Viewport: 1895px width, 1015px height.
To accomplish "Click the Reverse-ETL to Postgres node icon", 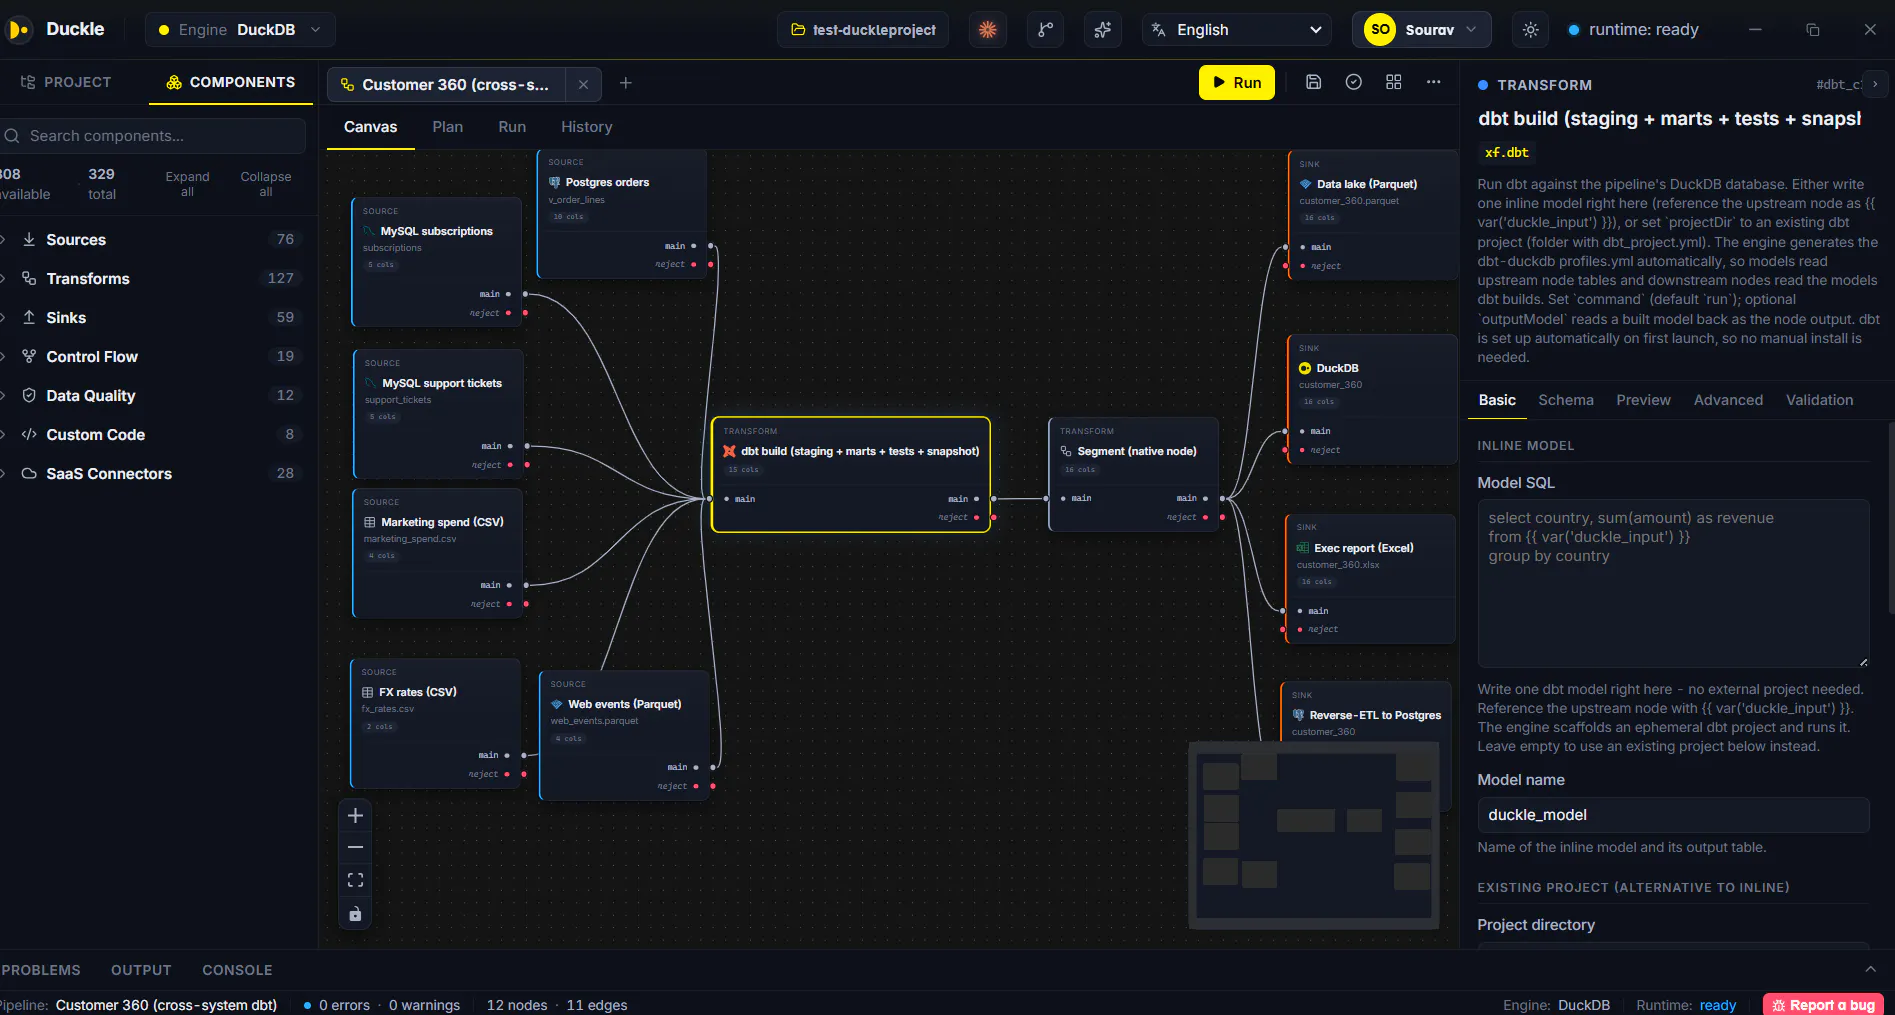I will coord(1298,715).
